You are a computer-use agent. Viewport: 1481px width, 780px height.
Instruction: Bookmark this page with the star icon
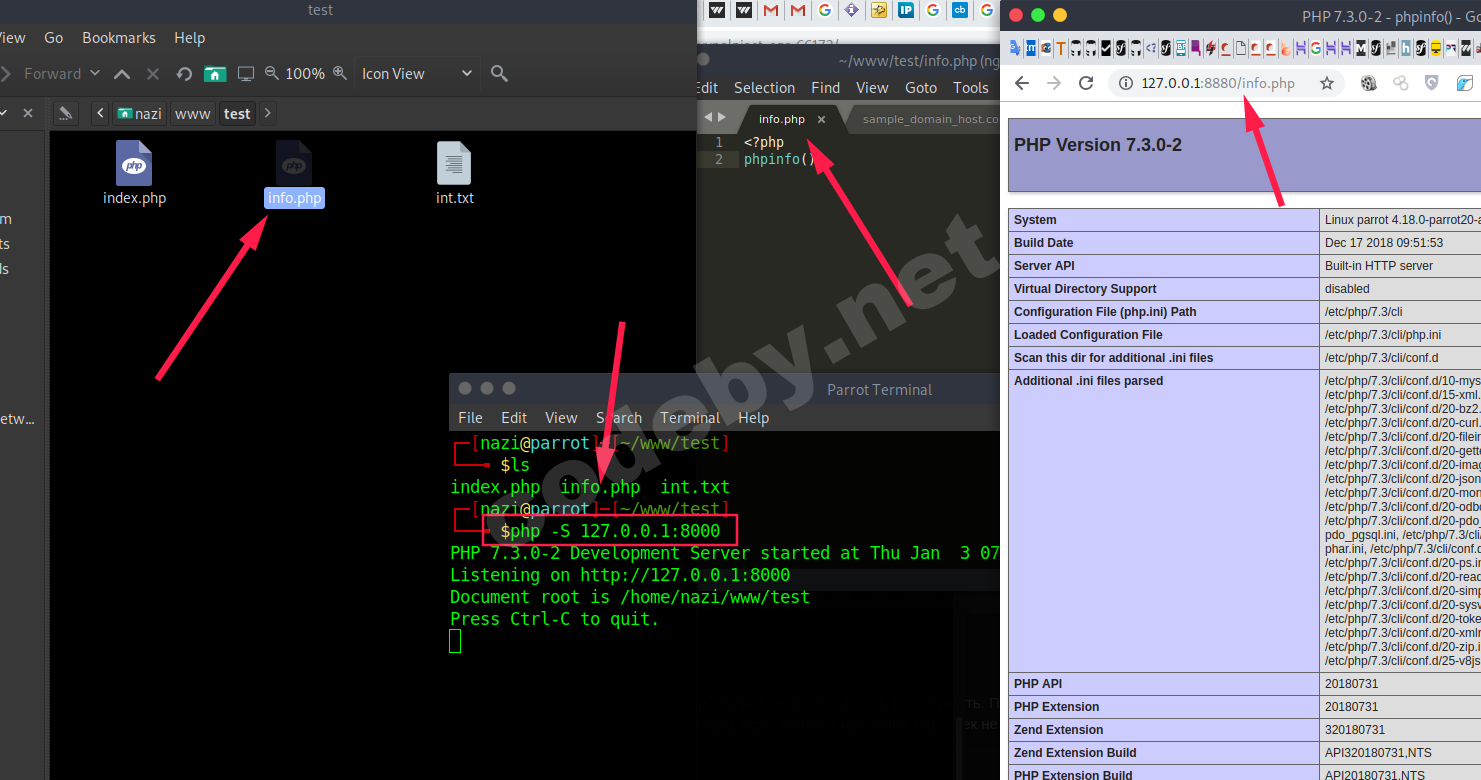coord(1327,83)
